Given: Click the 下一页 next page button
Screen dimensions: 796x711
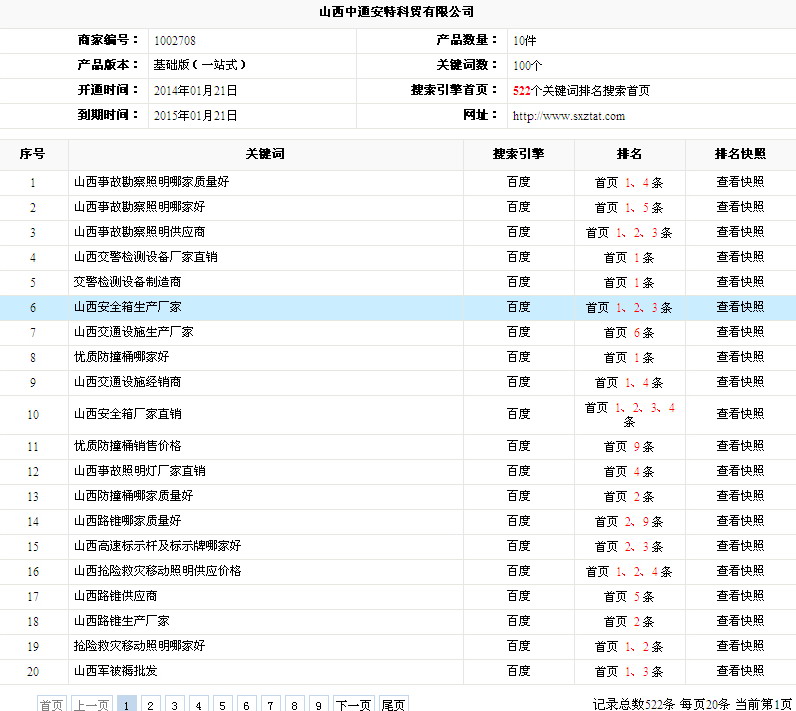Looking at the screenshot, I should [354, 704].
